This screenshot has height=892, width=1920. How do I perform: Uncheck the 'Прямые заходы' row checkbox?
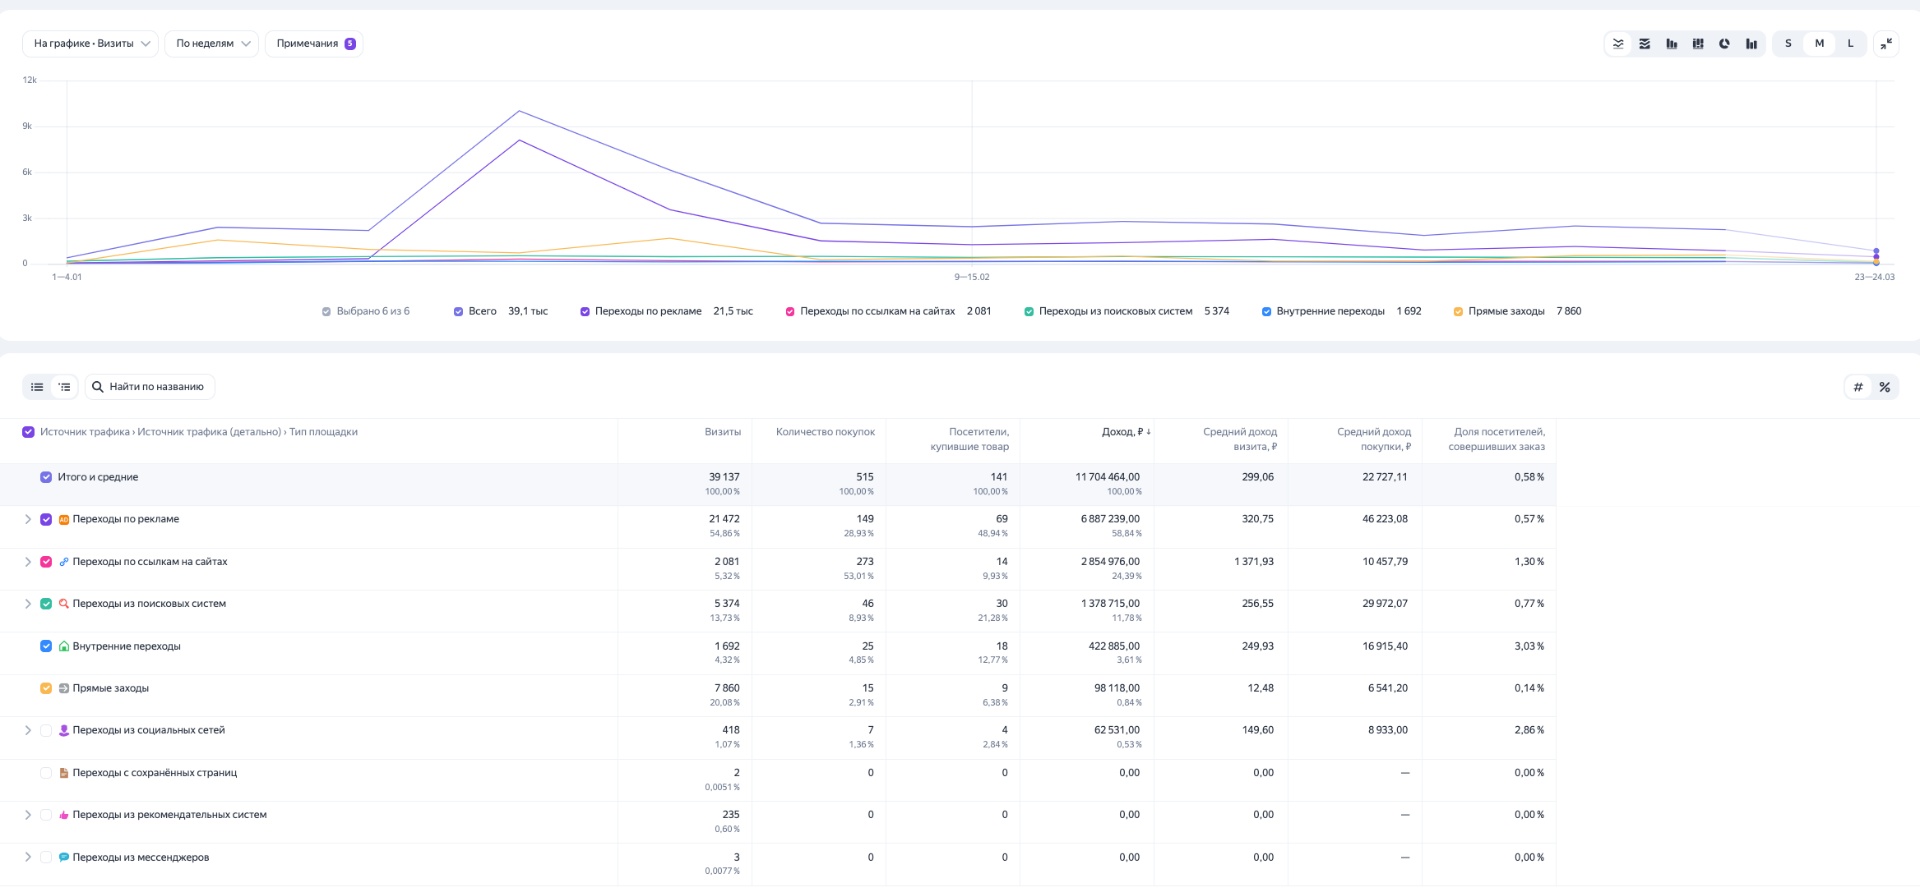pyautogui.click(x=46, y=689)
